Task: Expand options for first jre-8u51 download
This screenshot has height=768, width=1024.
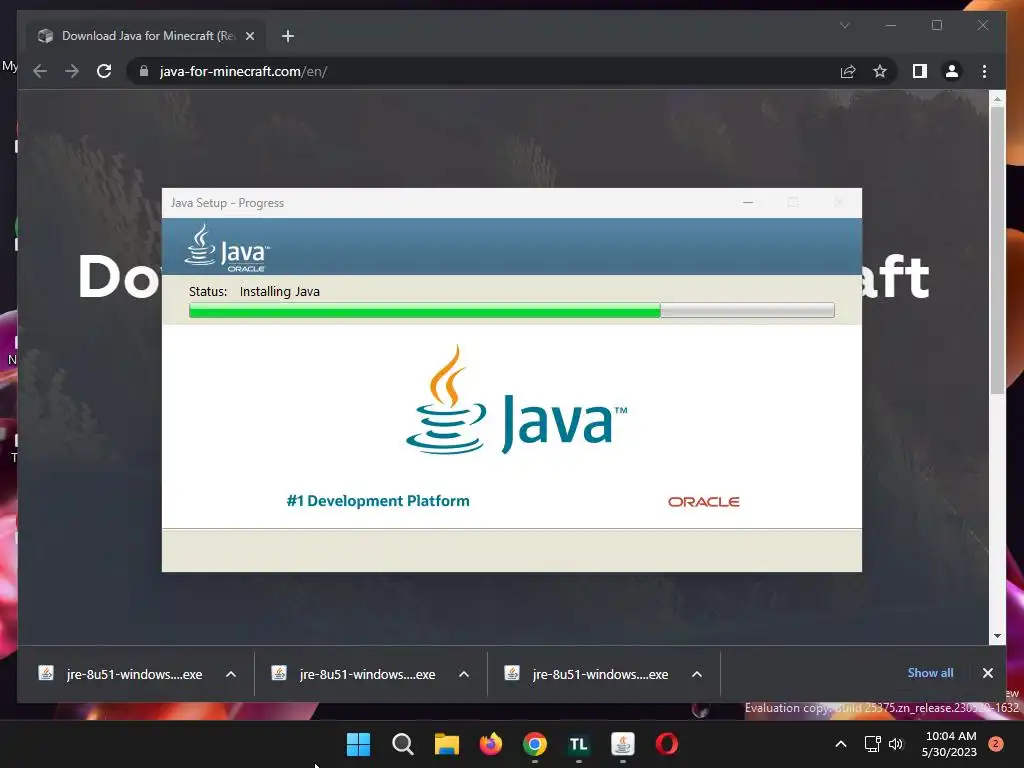Action: click(231, 674)
